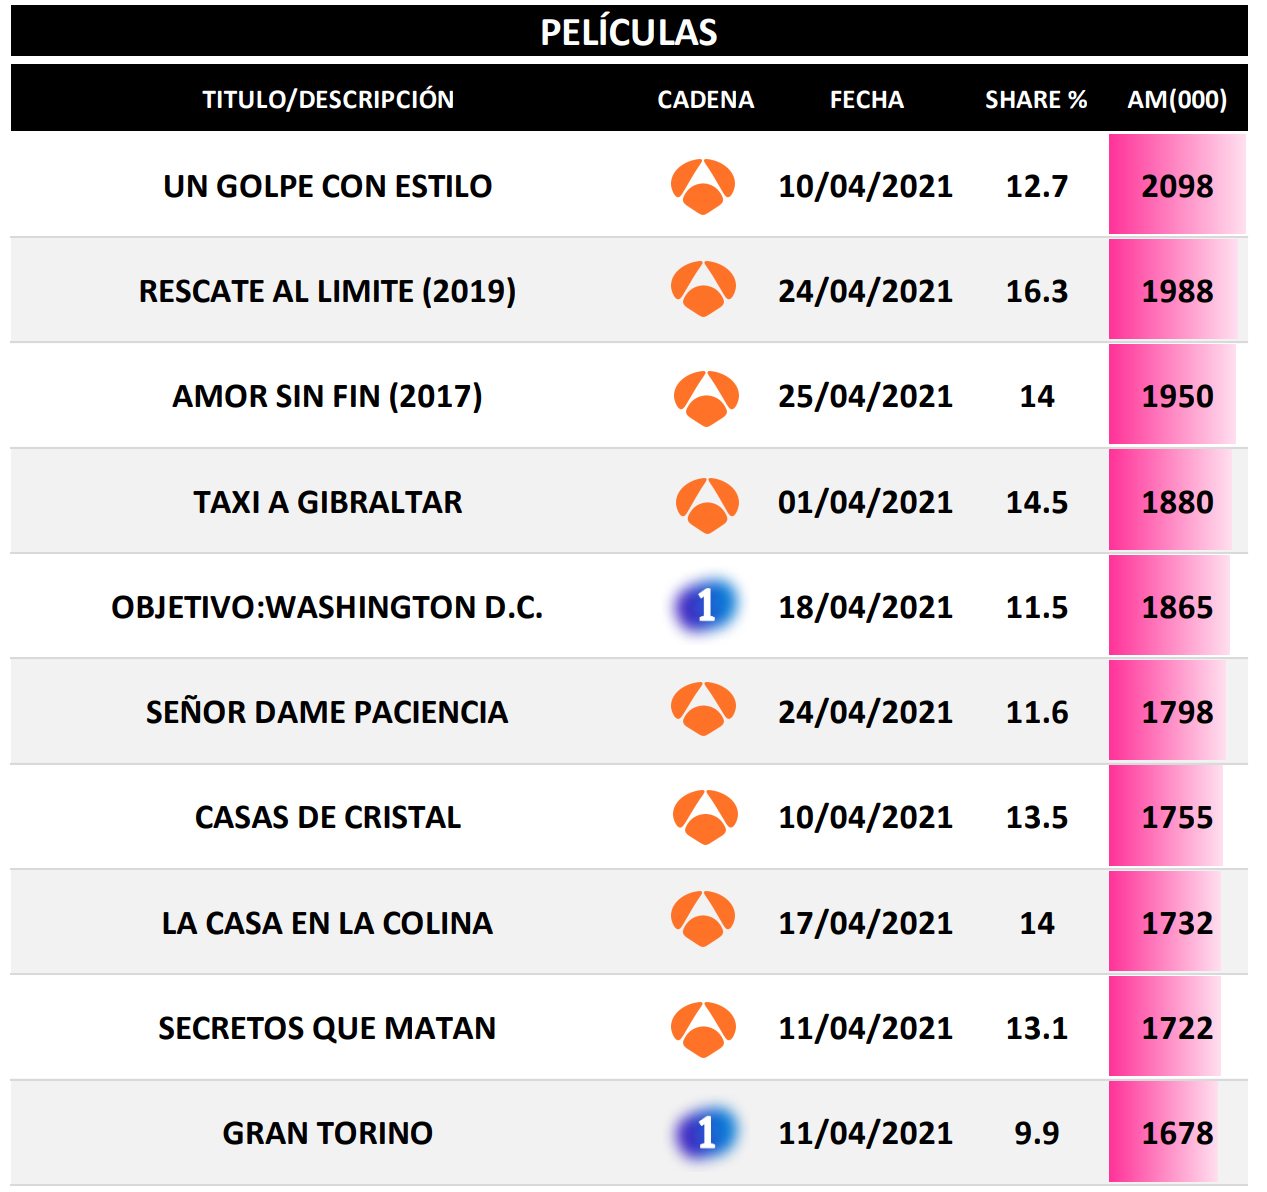
Task: Click the La 1 logo beside Objetivo: Washington D.C.
Action: click(x=705, y=606)
